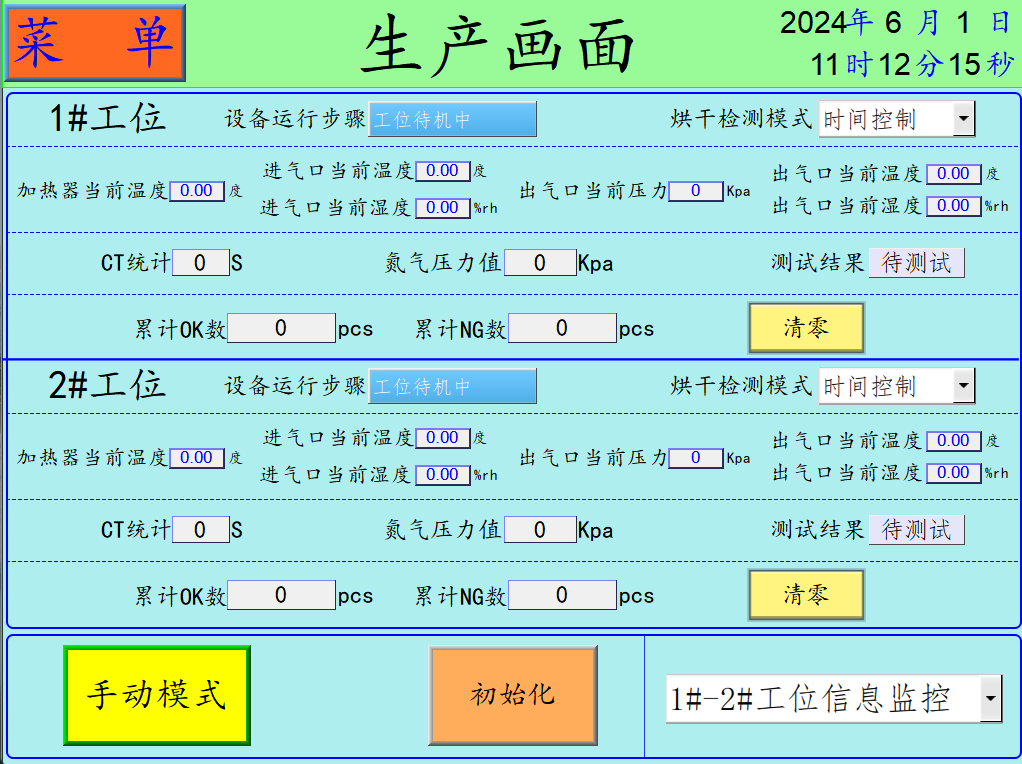Select 1#工位 进气口当前湿度 field

point(442,208)
